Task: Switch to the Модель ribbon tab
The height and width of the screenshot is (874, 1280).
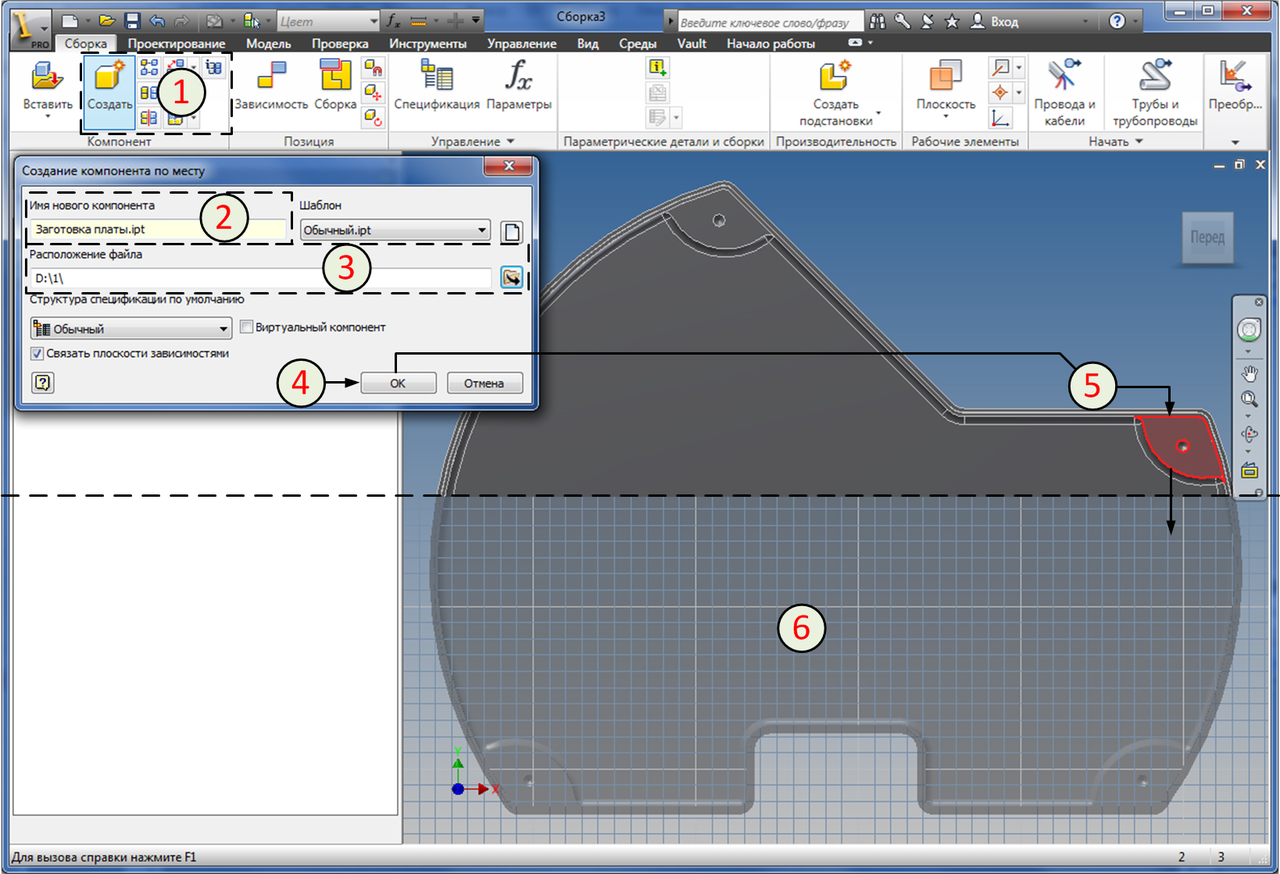Action: pos(268,44)
